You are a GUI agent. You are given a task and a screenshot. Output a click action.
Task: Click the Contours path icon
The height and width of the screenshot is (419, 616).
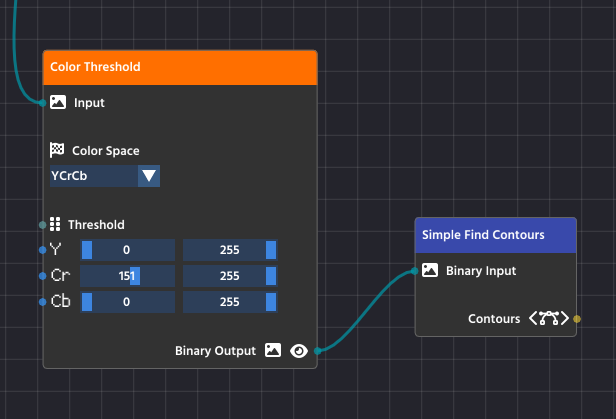coord(549,319)
